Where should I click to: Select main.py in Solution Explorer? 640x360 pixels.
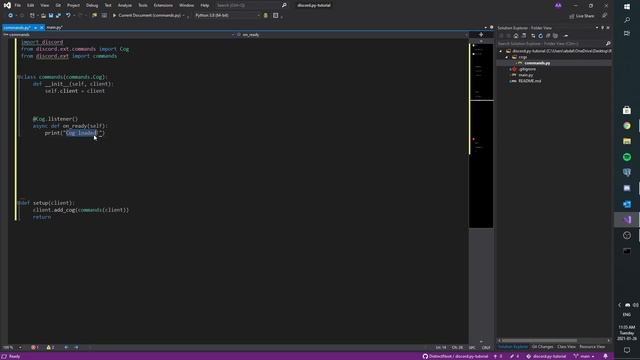(x=526, y=75)
